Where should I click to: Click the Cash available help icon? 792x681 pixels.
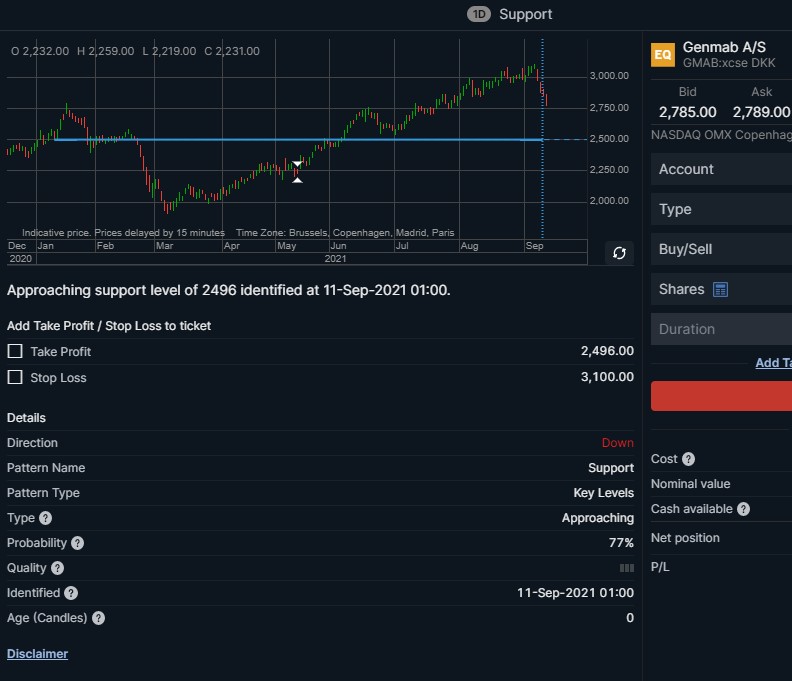tap(743, 509)
